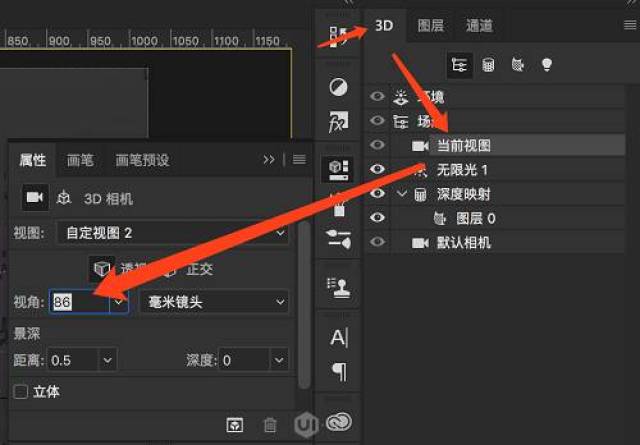Select the 3D camera icon in 属性 panel
640x445 pixels.
tap(35, 198)
